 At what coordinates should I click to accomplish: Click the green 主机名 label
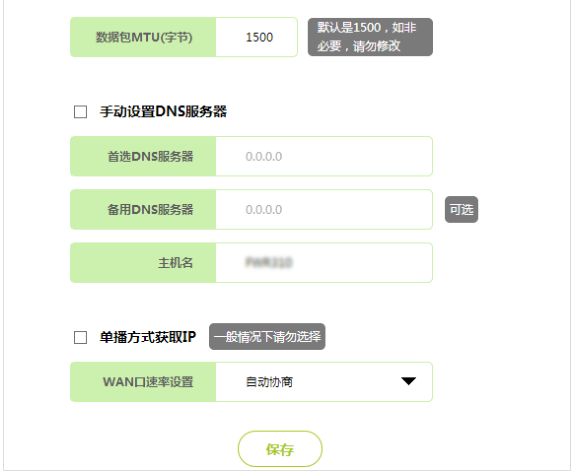click(143, 263)
